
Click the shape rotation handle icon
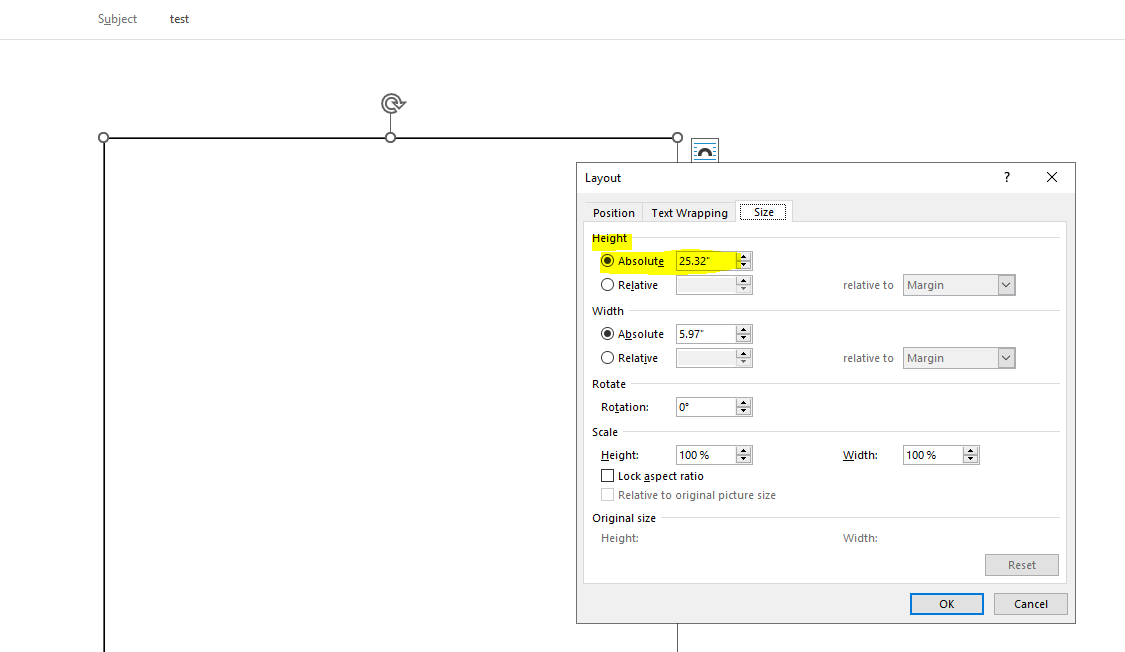click(392, 103)
